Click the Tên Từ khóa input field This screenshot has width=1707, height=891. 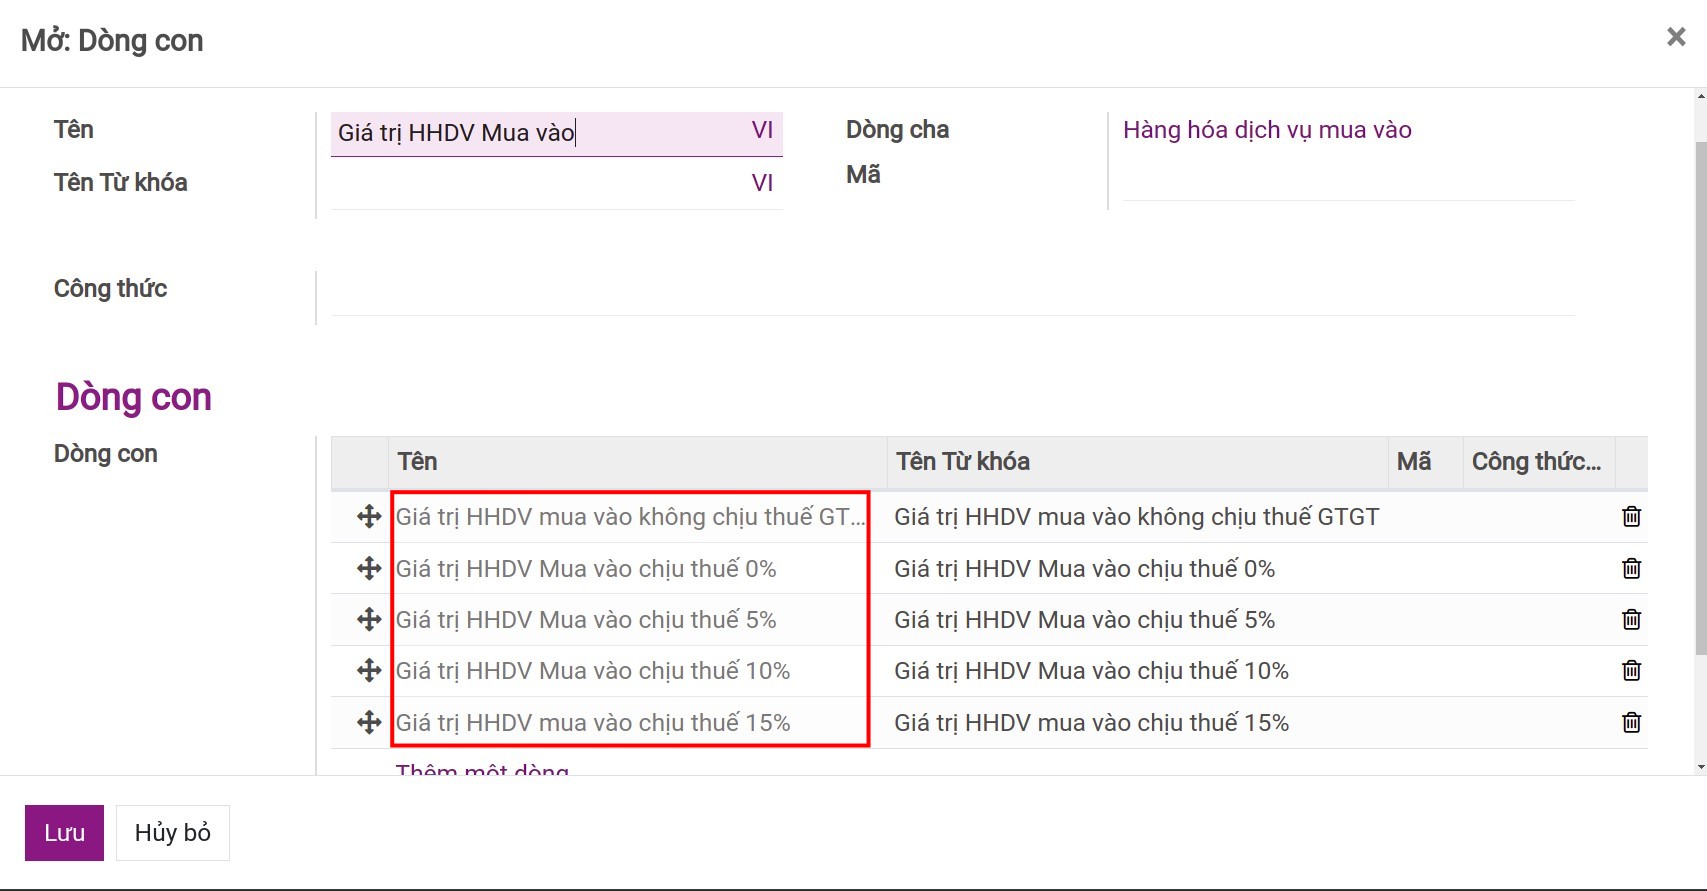click(538, 184)
